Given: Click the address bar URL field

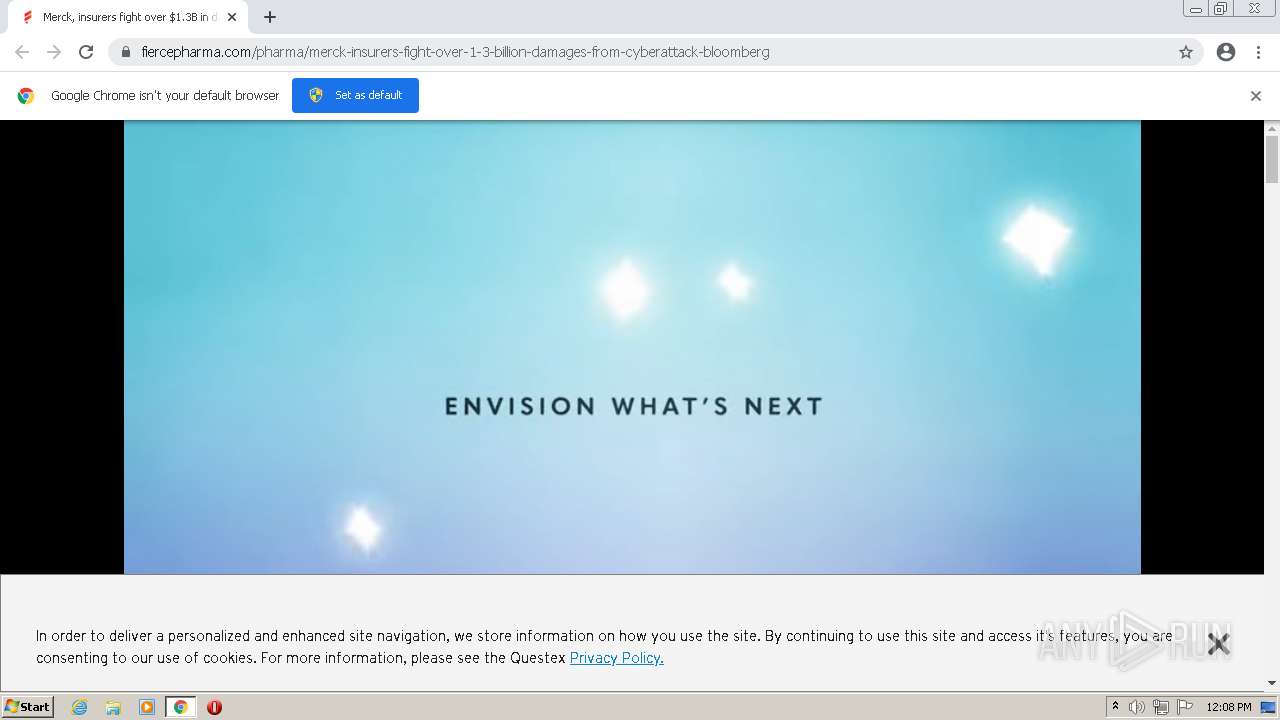Looking at the screenshot, I should click(x=655, y=52).
